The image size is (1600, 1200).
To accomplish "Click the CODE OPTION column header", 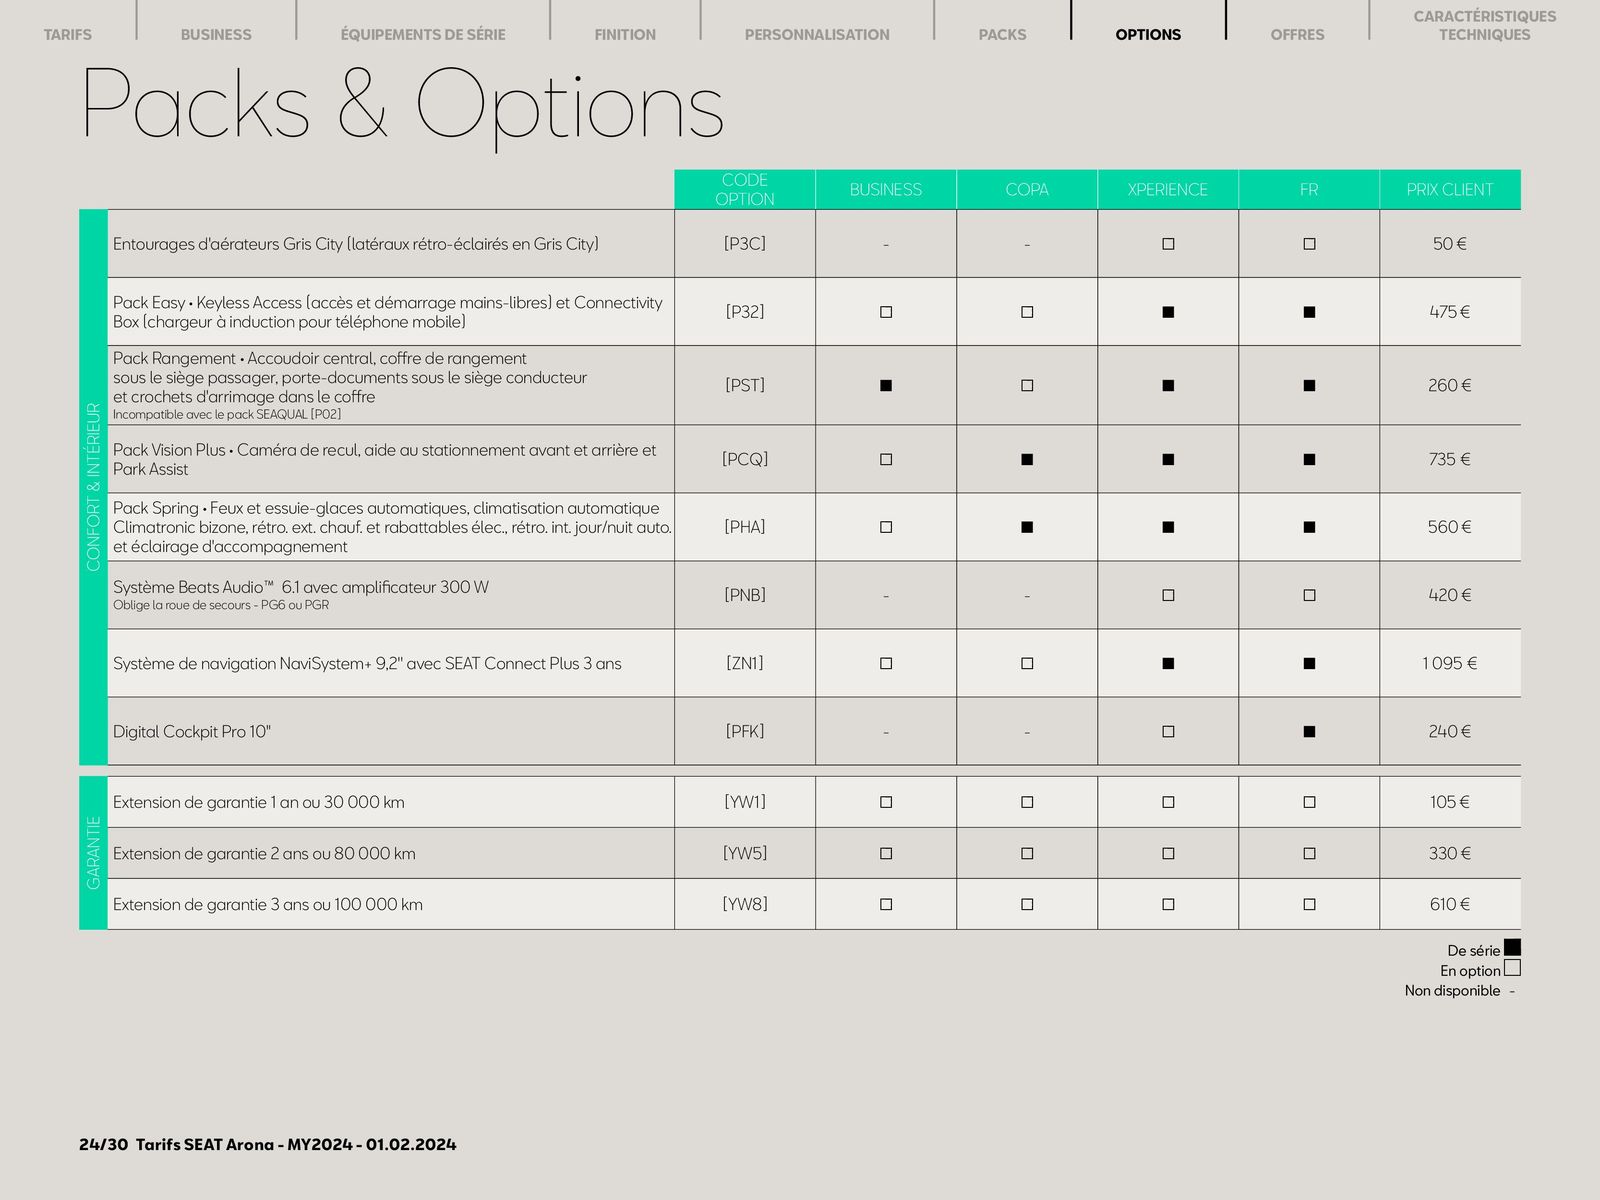I will (745, 189).
